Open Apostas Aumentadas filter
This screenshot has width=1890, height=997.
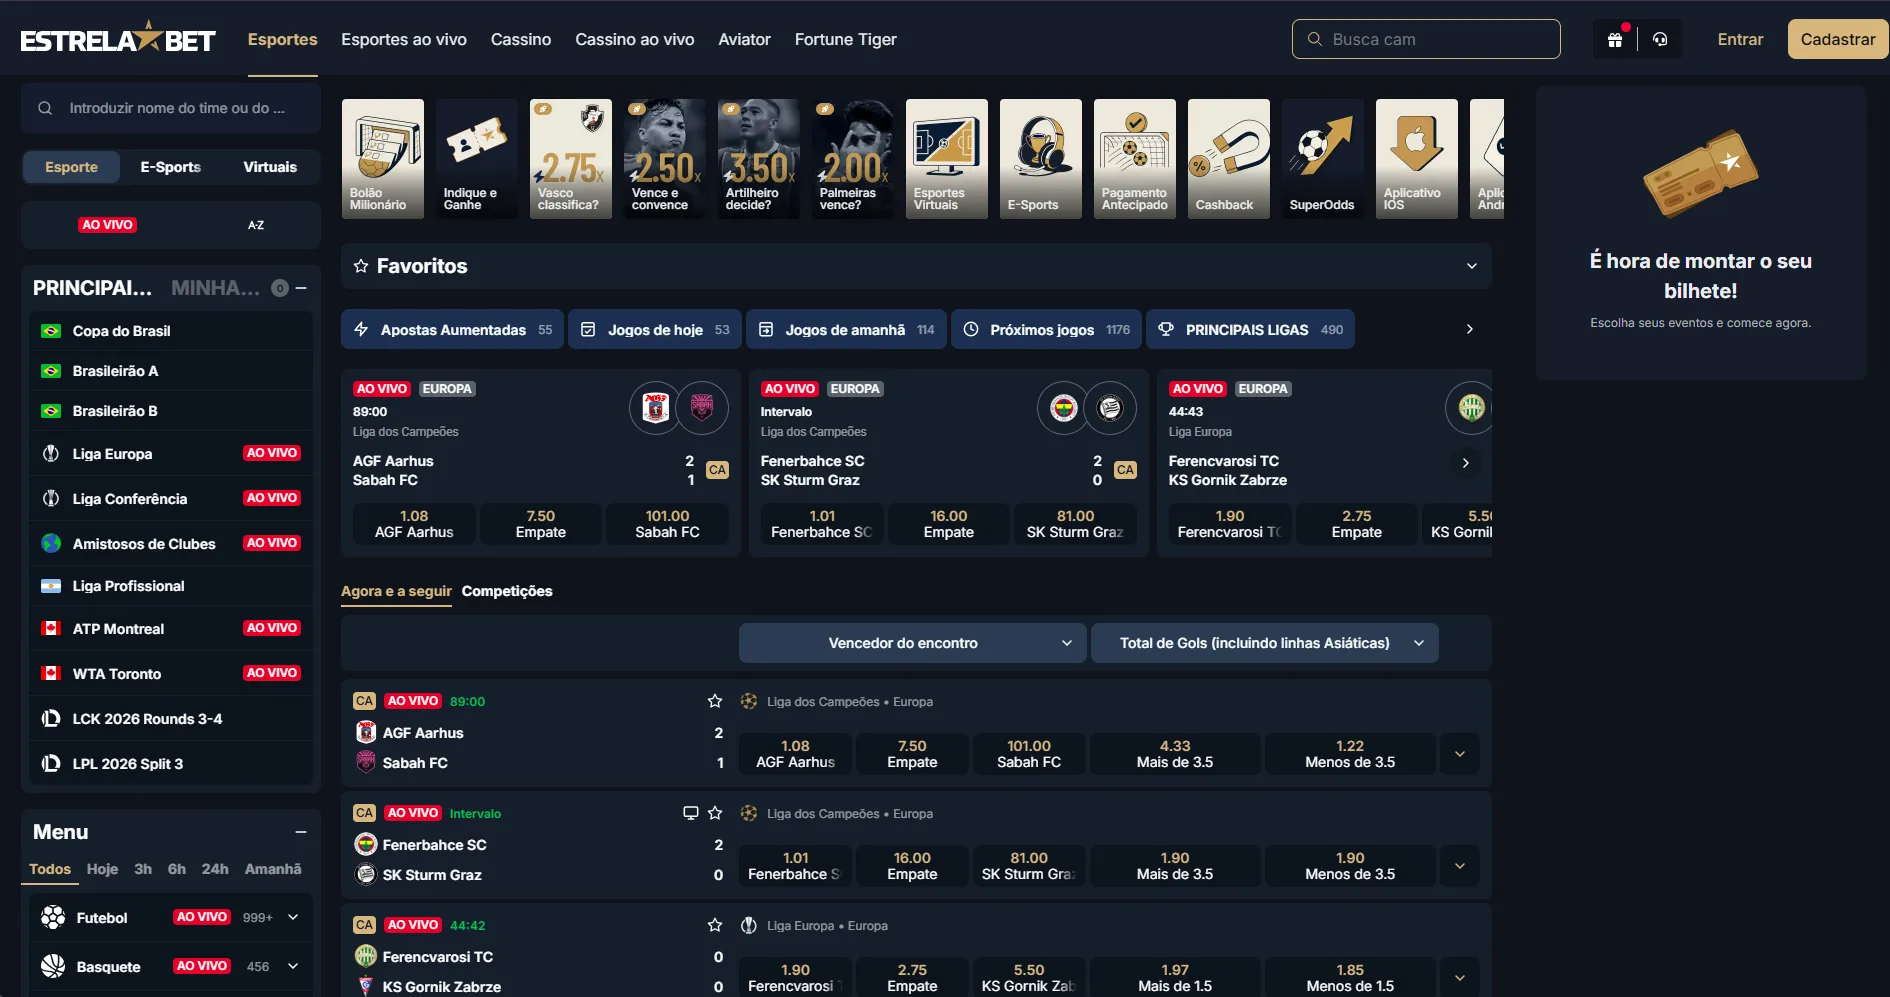point(453,329)
